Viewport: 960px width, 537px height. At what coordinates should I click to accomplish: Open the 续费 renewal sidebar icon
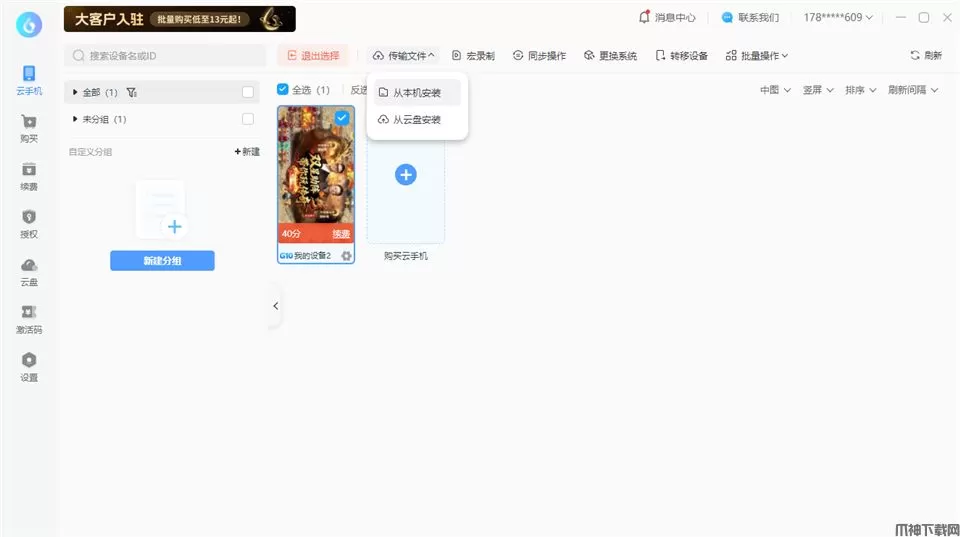tap(29, 176)
